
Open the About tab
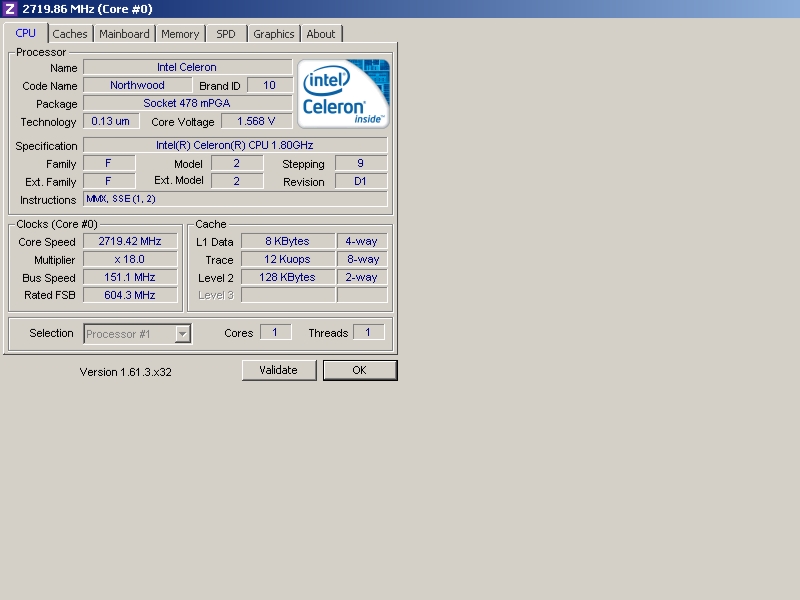pyautogui.click(x=321, y=34)
